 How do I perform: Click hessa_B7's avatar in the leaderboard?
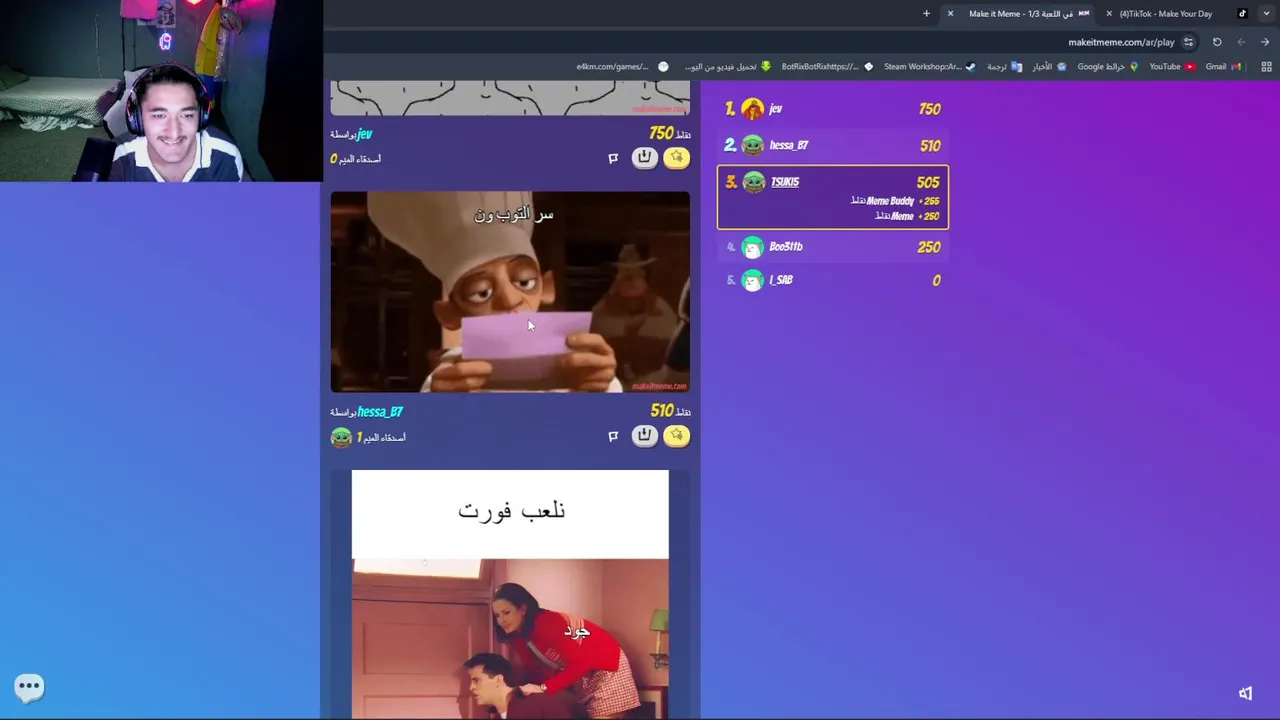tap(753, 146)
